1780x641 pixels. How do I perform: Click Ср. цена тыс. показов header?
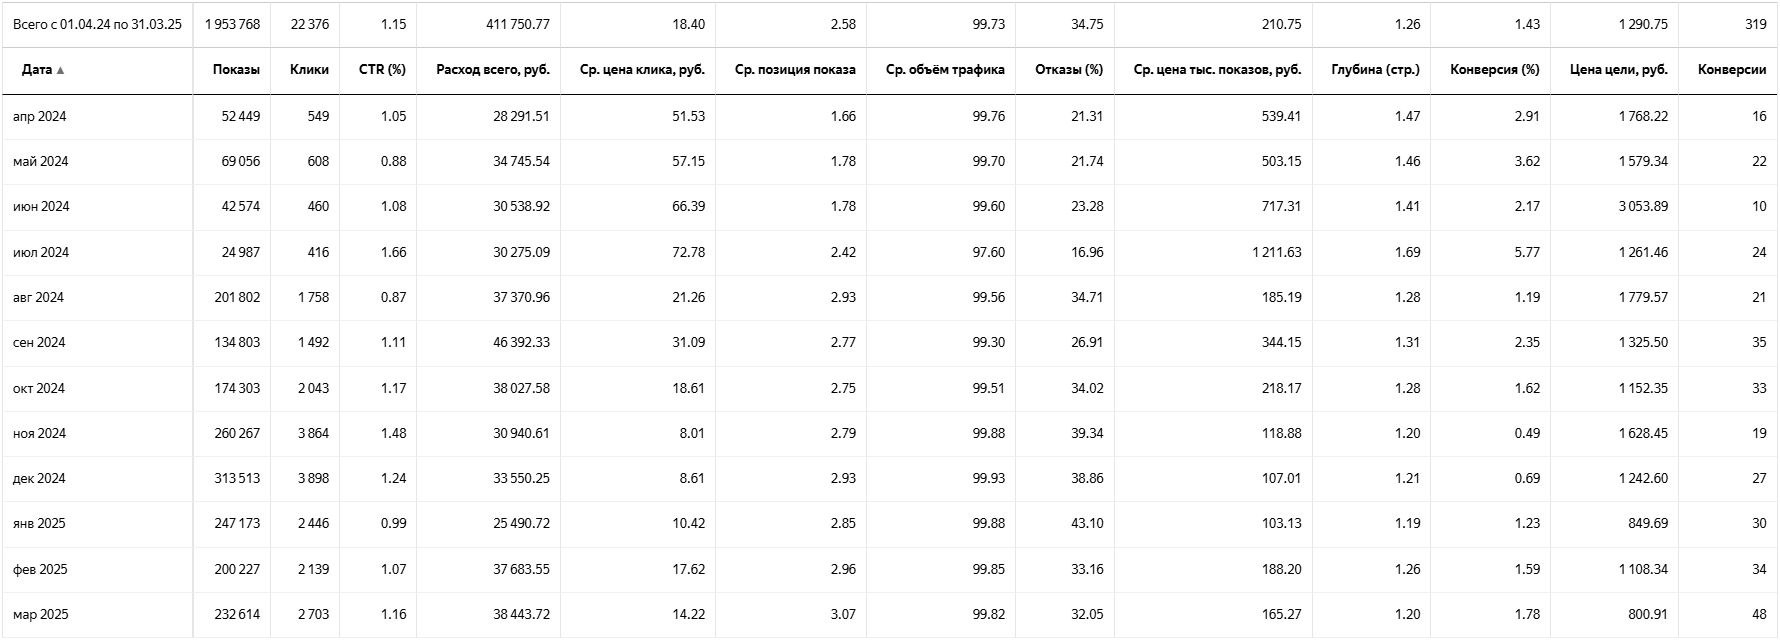[x=1217, y=70]
